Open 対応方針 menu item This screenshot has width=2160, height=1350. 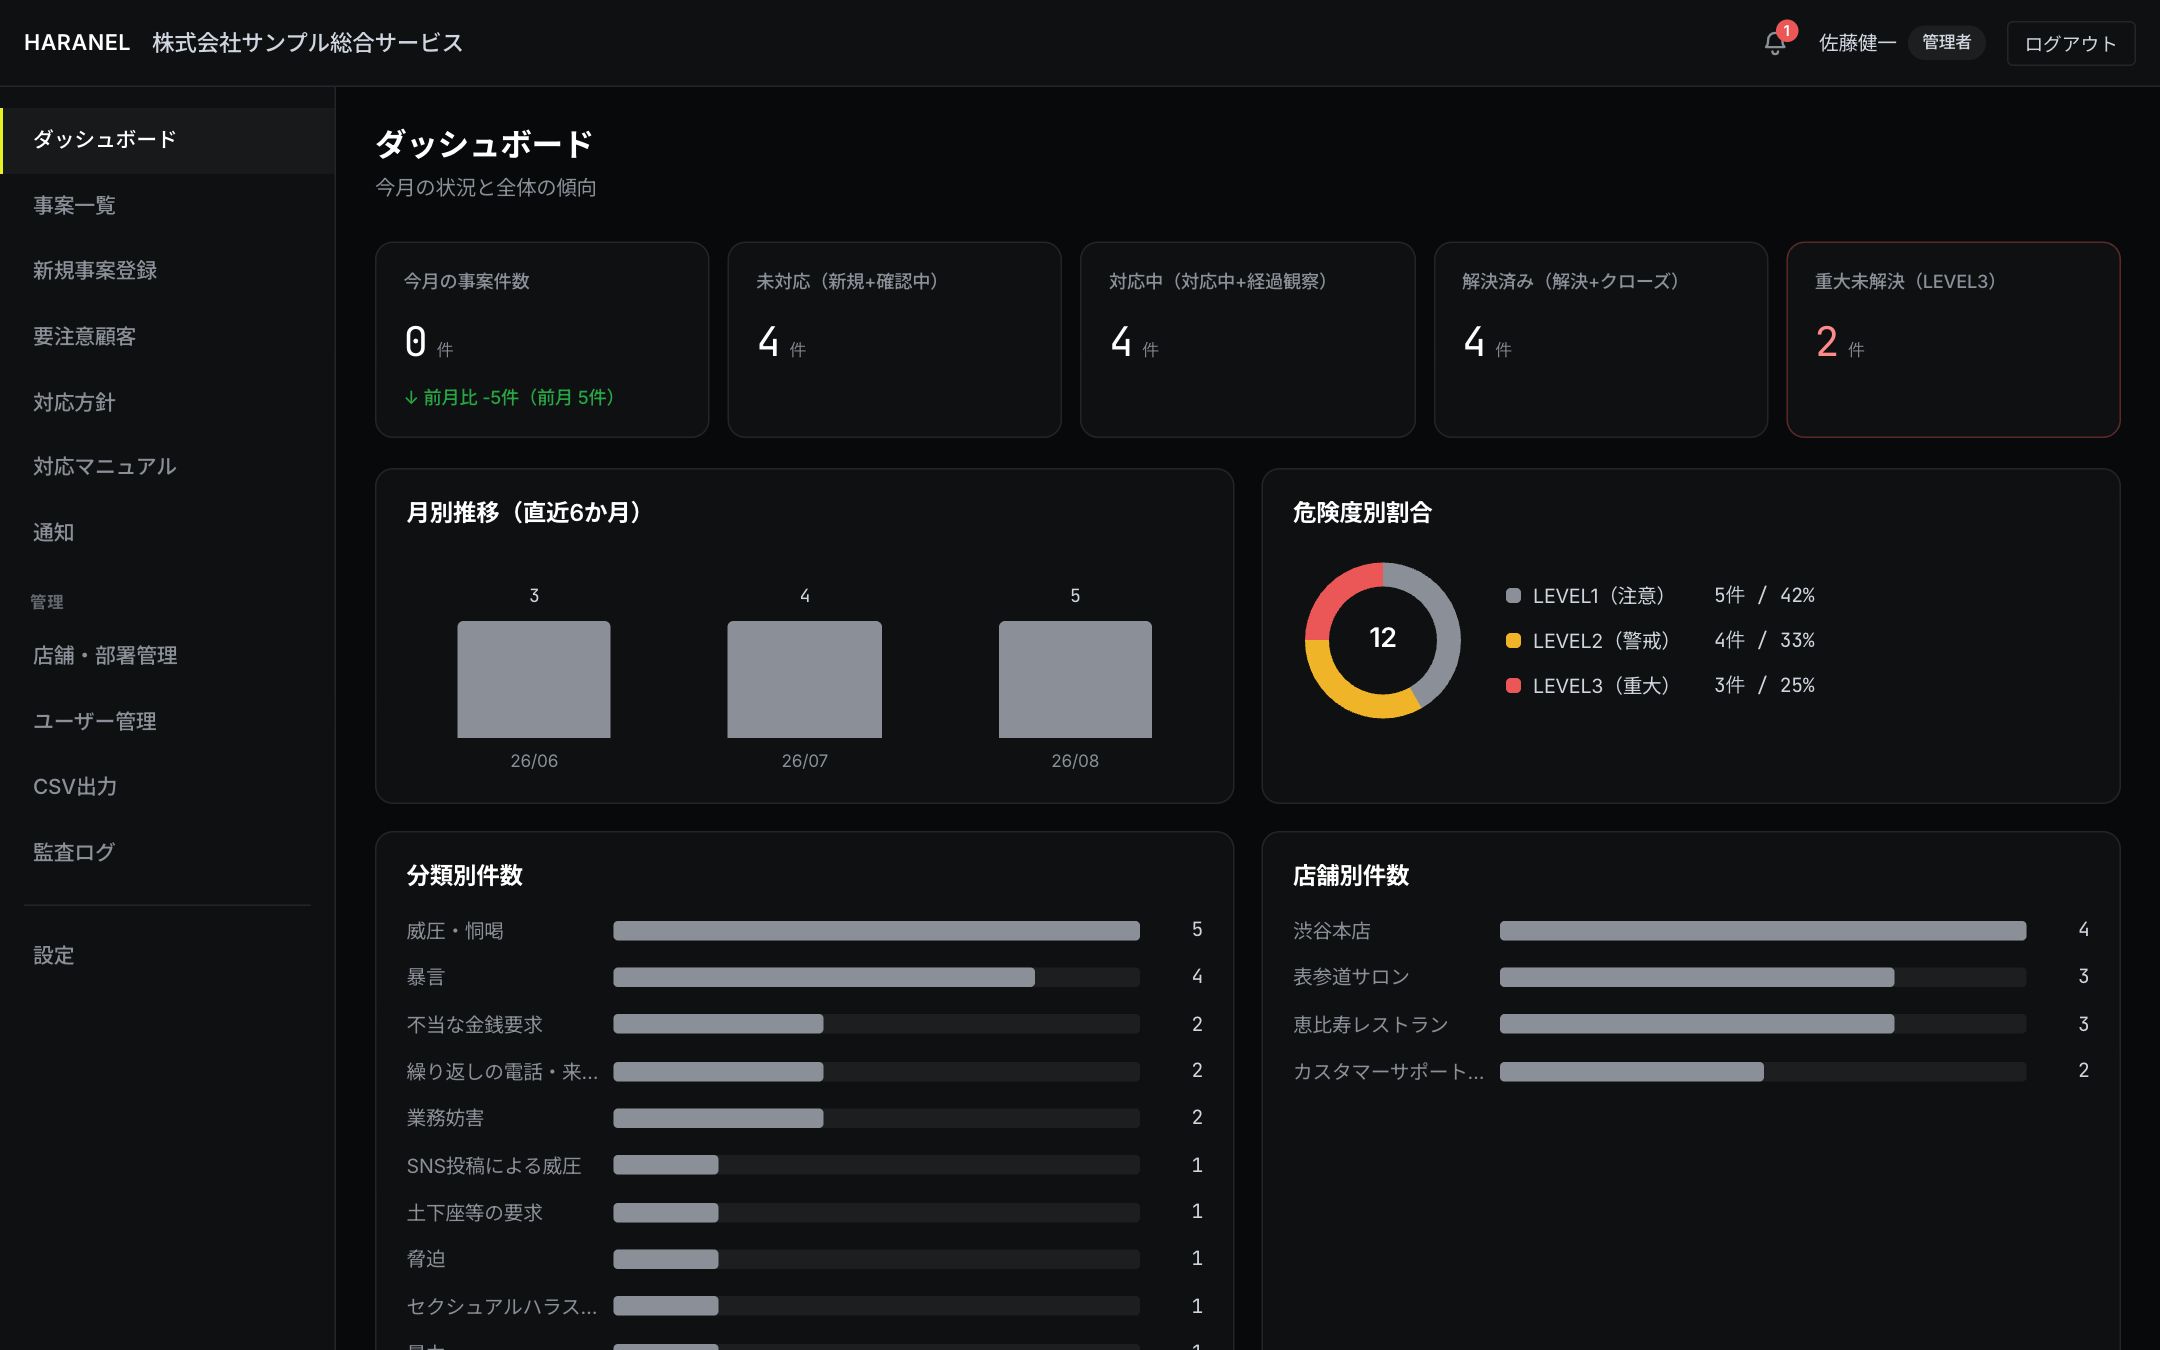(x=168, y=402)
